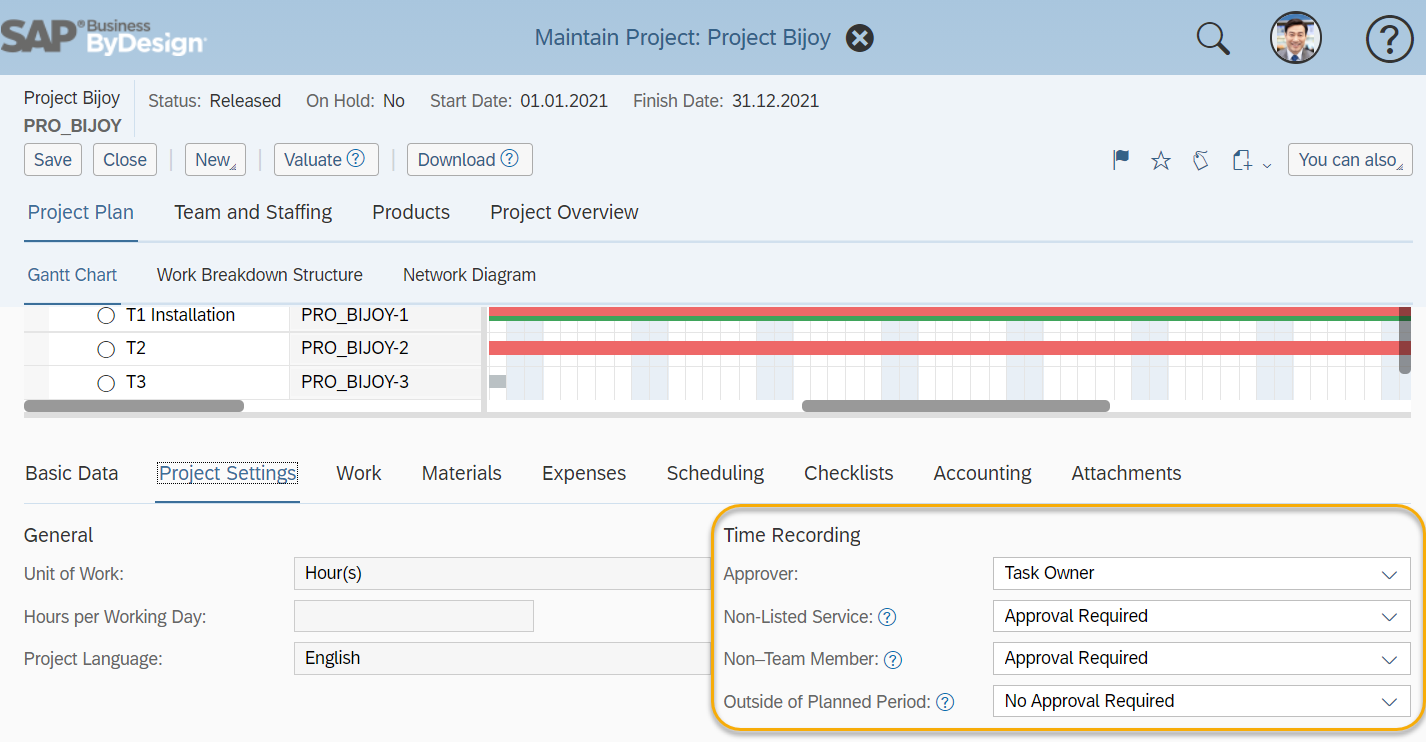
Task: Select the Network Diagram view
Action: click(x=469, y=275)
